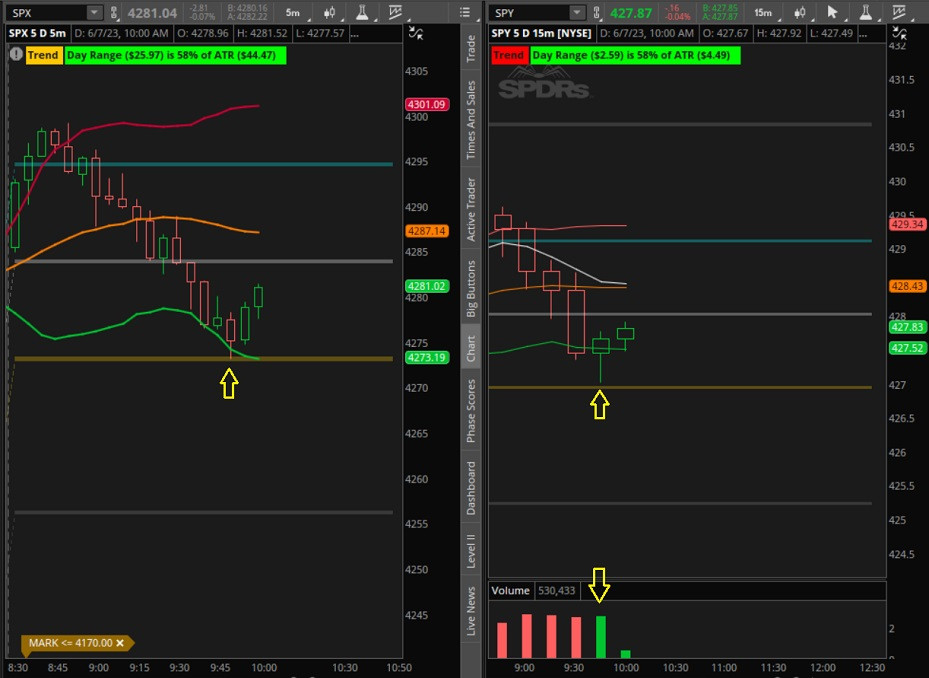Screen dimensions: 929x678
Task: Open the Phase Scores sidebar tab
Action: [471, 411]
